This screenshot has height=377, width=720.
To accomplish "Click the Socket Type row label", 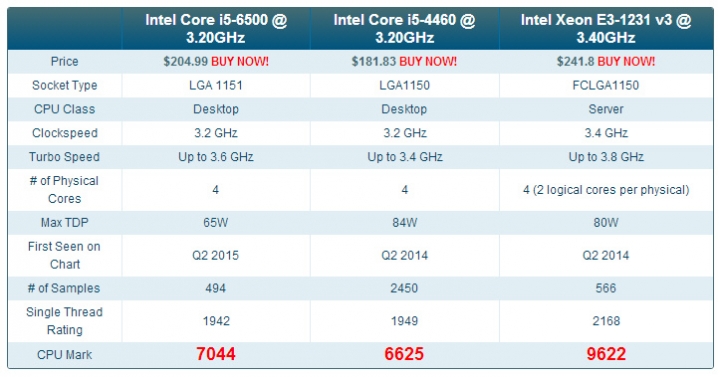I will [x=64, y=85].
